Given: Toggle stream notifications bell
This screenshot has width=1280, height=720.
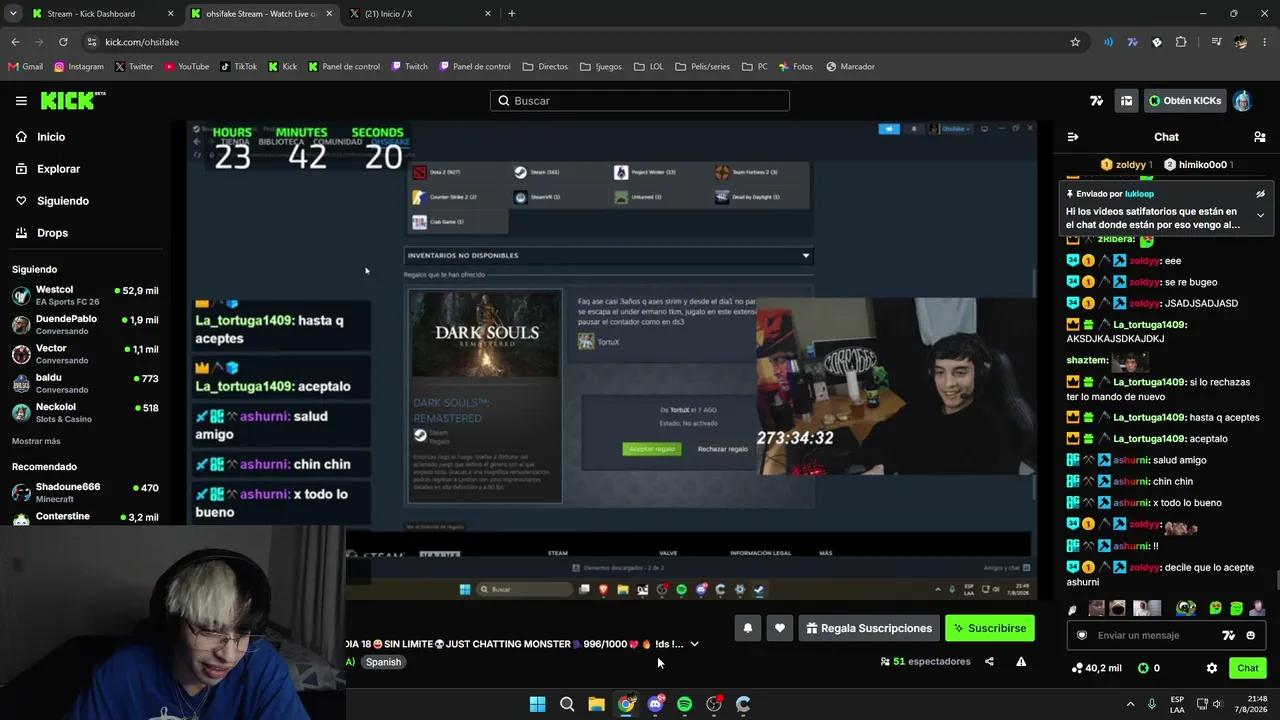Looking at the screenshot, I should 747,628.
